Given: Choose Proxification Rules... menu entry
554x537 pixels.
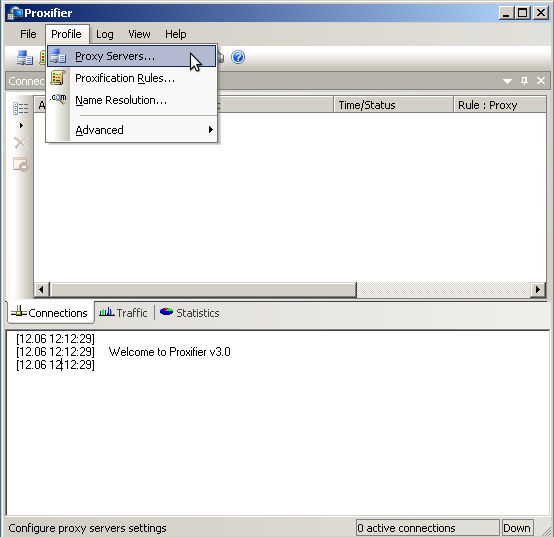Looking at the screenshot, I should point(131,78).
